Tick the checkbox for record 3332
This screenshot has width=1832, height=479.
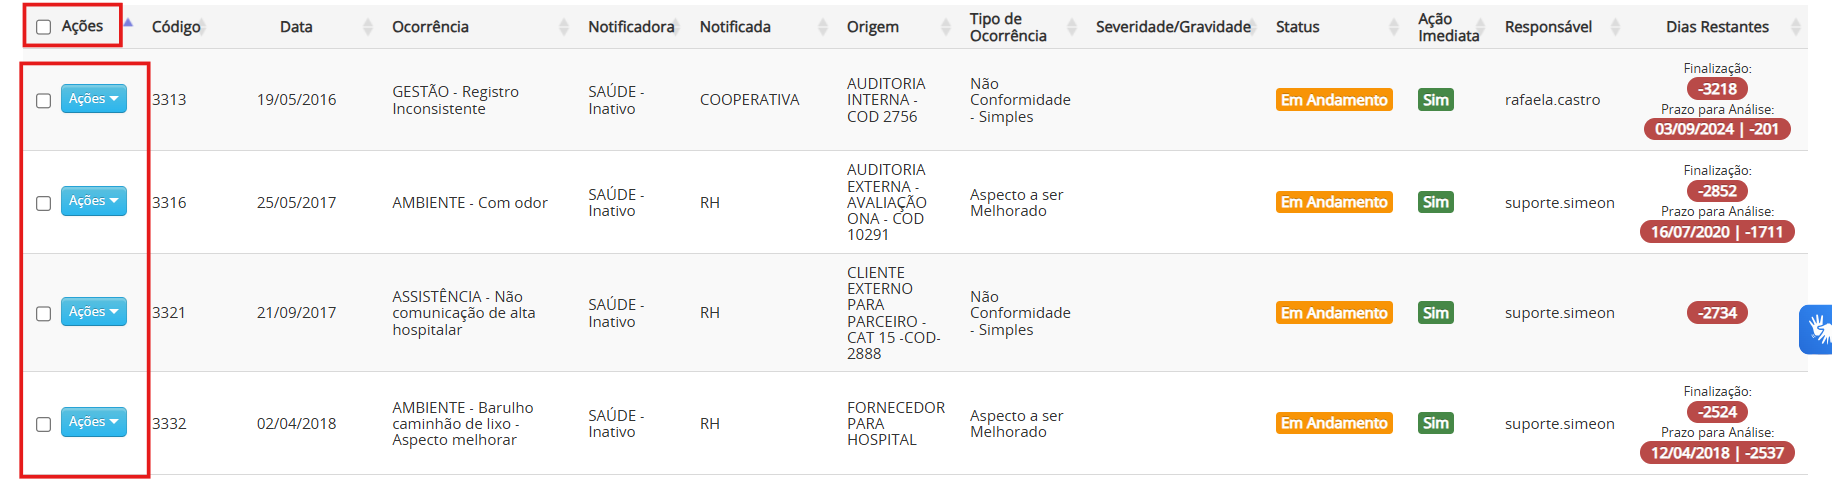pyautogui.click(x=44, y=424)
